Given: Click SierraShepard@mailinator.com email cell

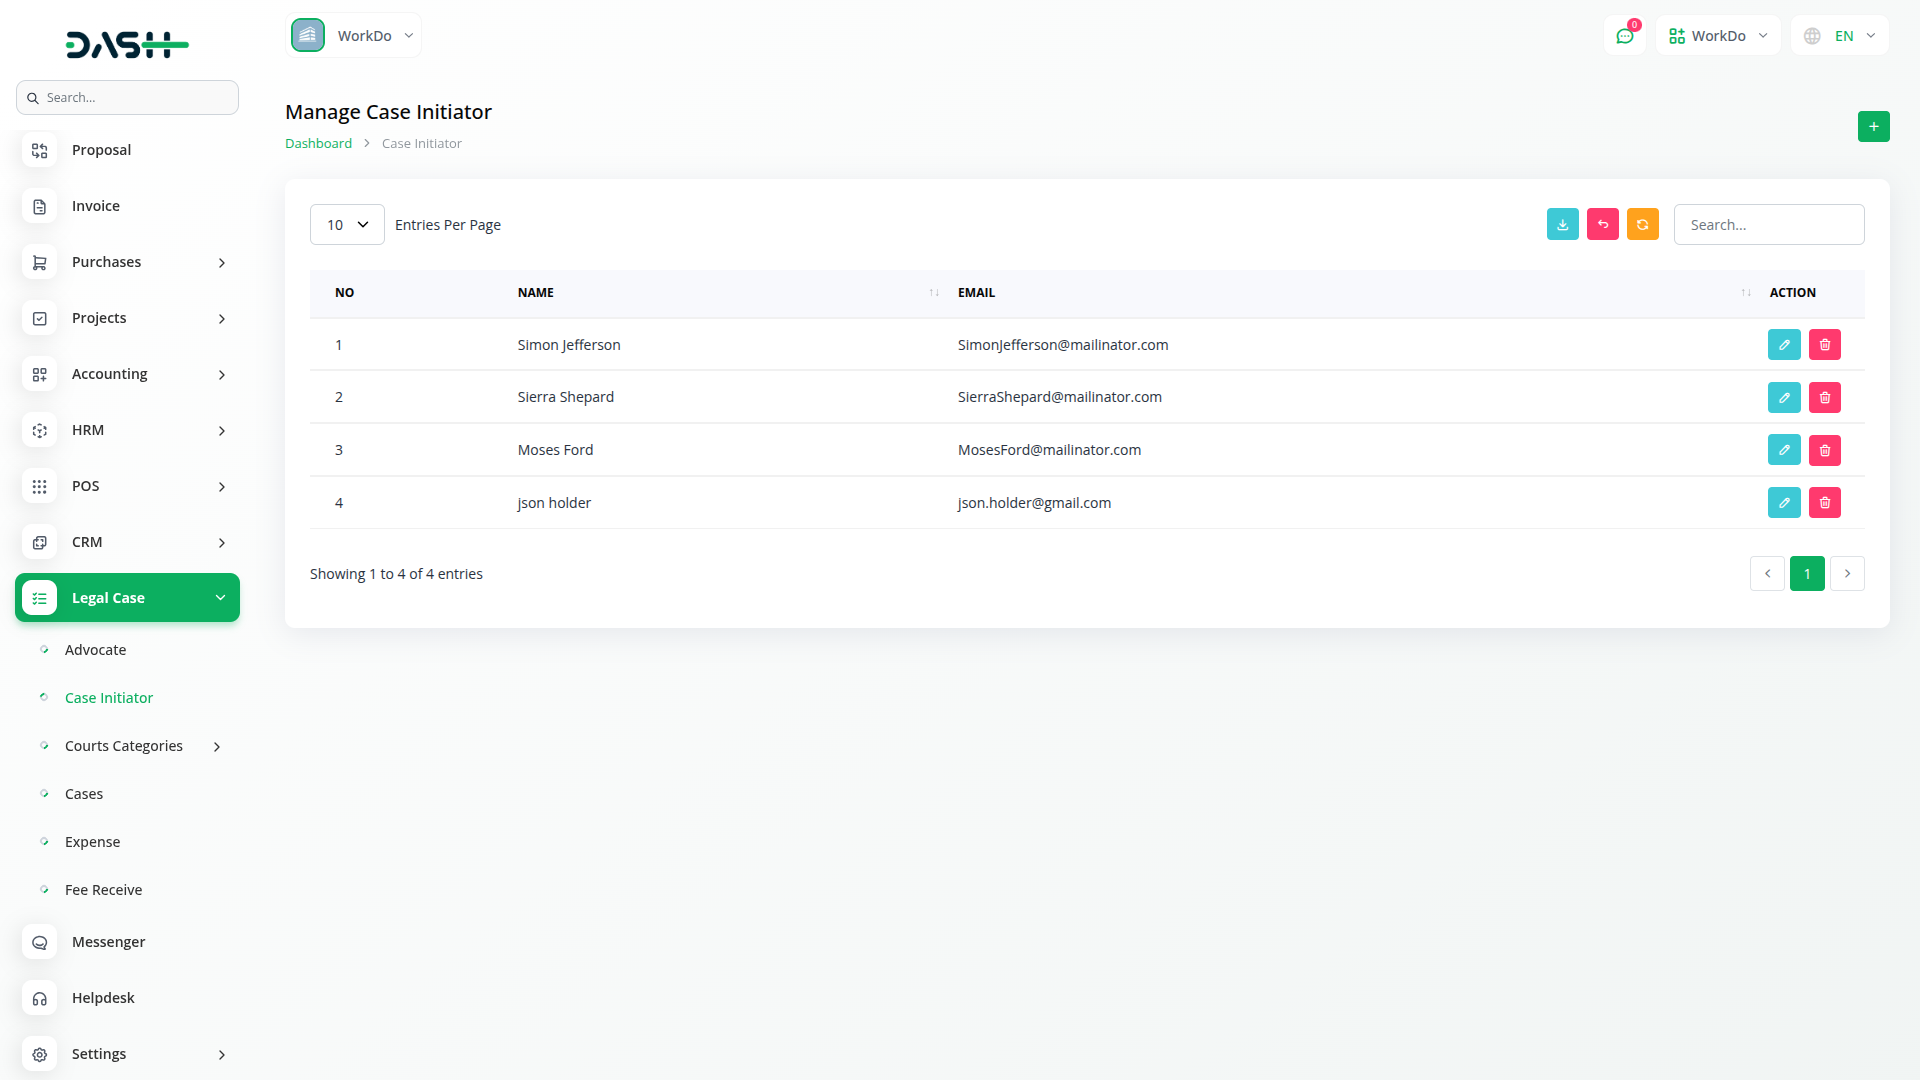Looking at the screenshot, I should 1059,397.
